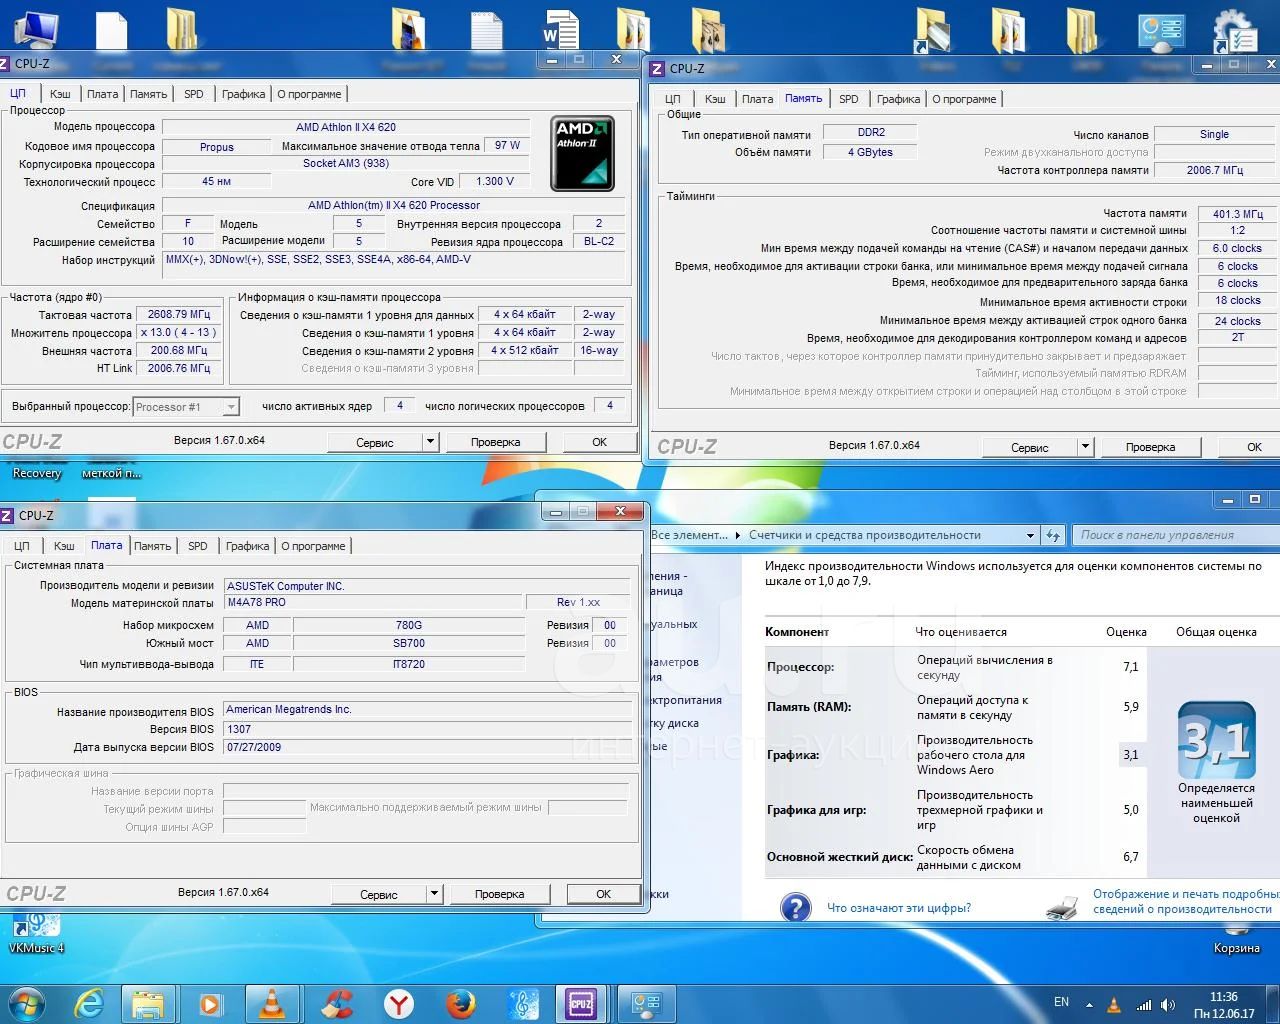Open Сервис dropdown arrow in ЦП window

[x=430, y=441]
